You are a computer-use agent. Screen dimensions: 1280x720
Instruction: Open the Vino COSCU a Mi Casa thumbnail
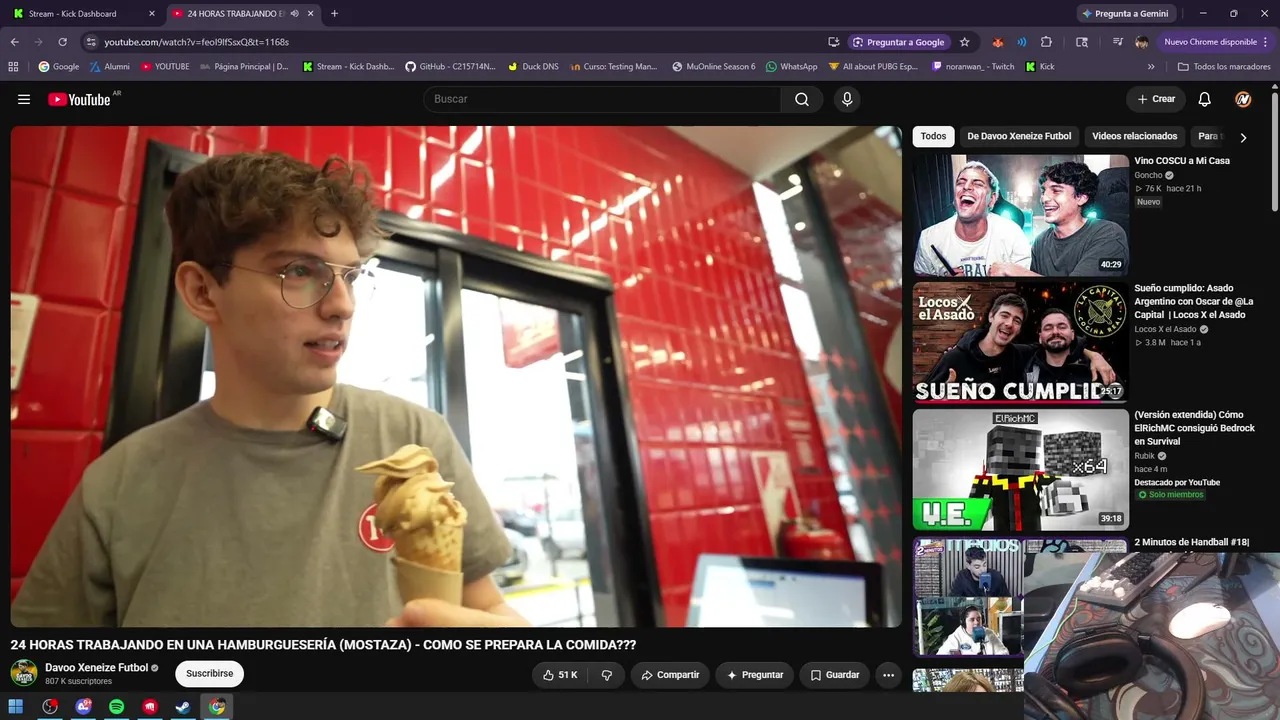coord(1020,215)
